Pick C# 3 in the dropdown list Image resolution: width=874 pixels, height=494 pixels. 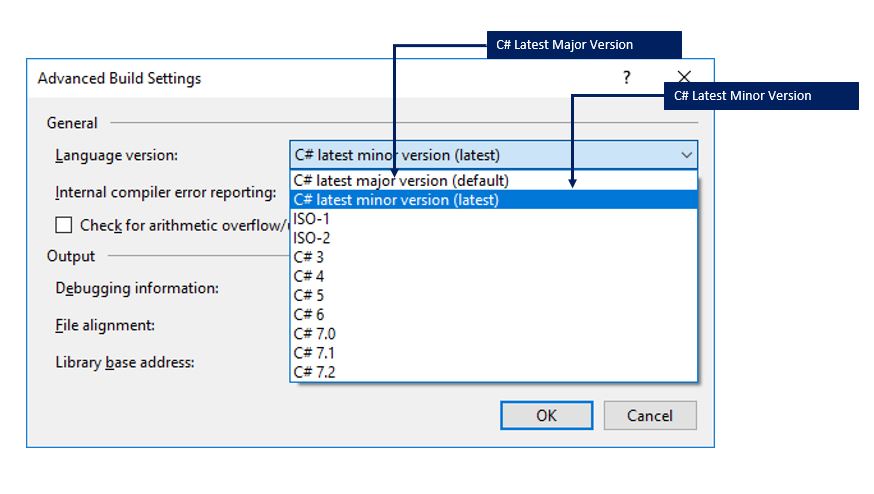pos(309,257)
